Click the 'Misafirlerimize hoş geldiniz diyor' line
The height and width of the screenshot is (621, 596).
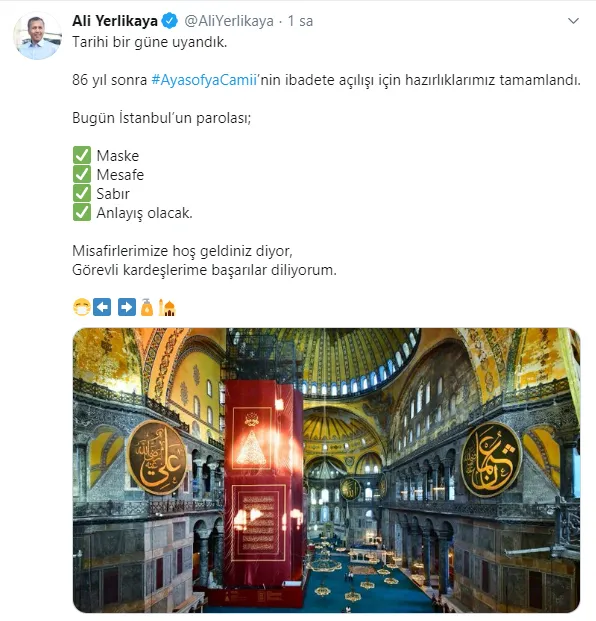pos(182,251)
